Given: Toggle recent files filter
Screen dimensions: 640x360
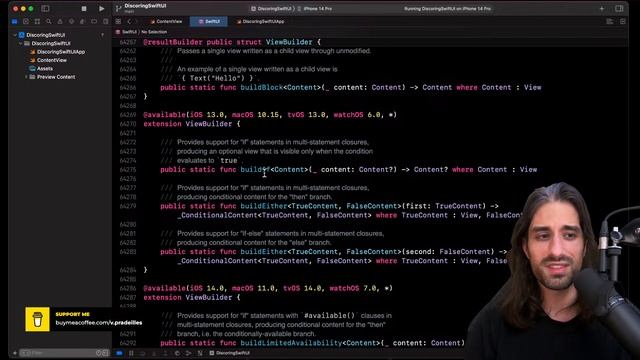Looking at the screenshot, I should tap(98, 353).
